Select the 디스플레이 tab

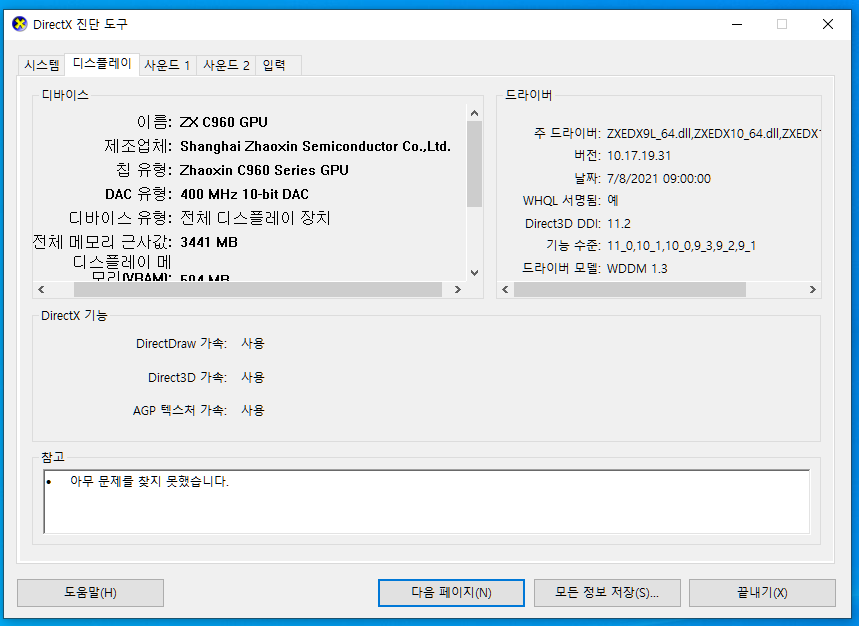click(x=102, y=64)
